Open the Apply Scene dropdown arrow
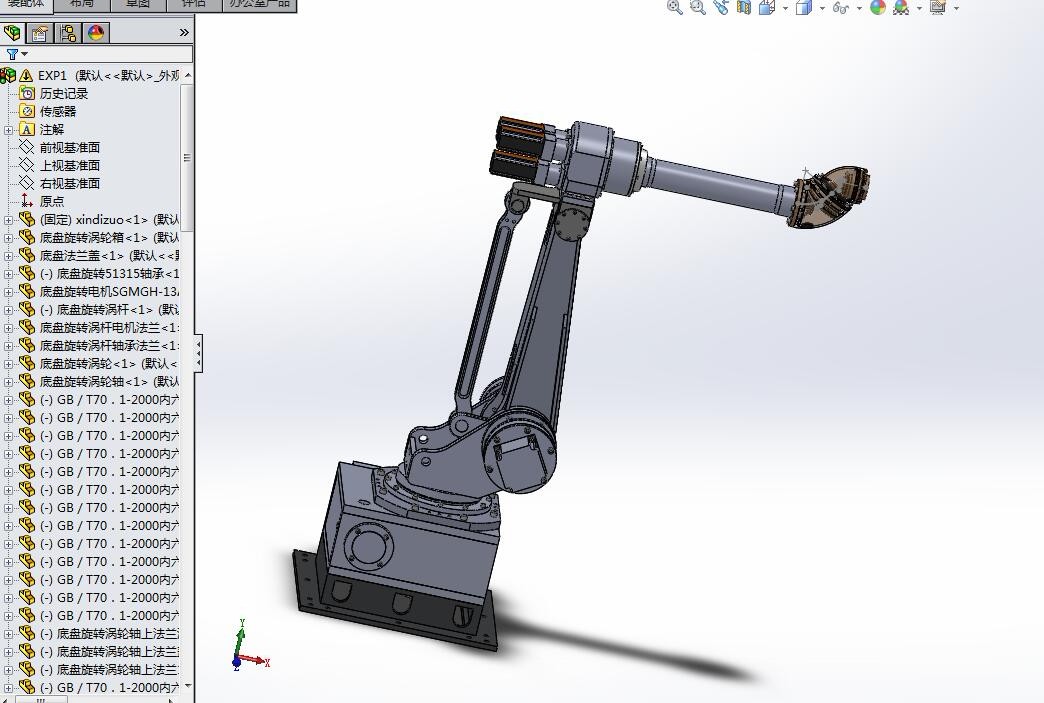 tap(919, 8)
